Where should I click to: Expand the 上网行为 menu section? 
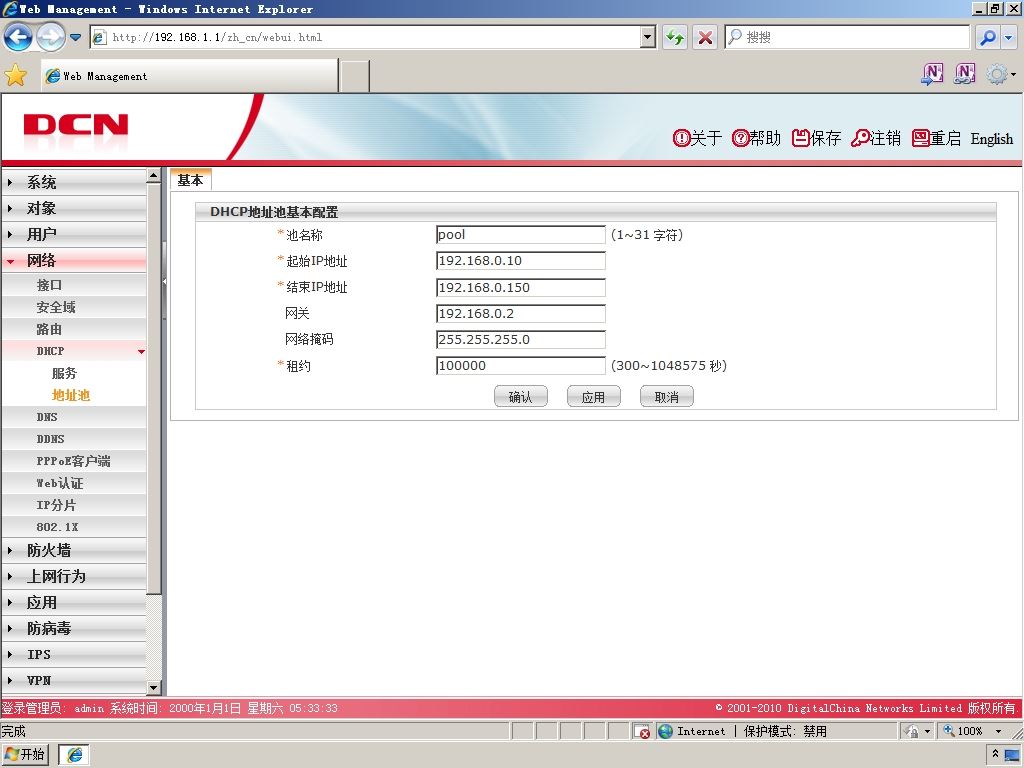74,577
